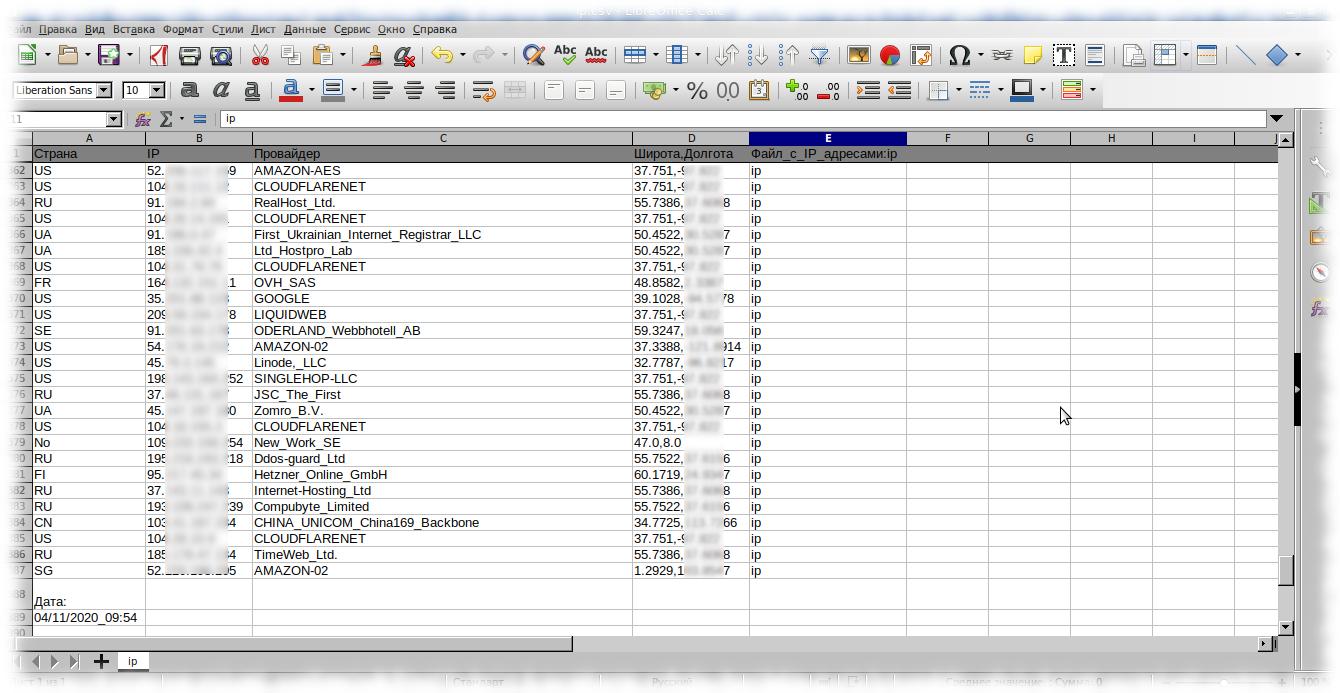Open the Формат menu

coord(183,29)
